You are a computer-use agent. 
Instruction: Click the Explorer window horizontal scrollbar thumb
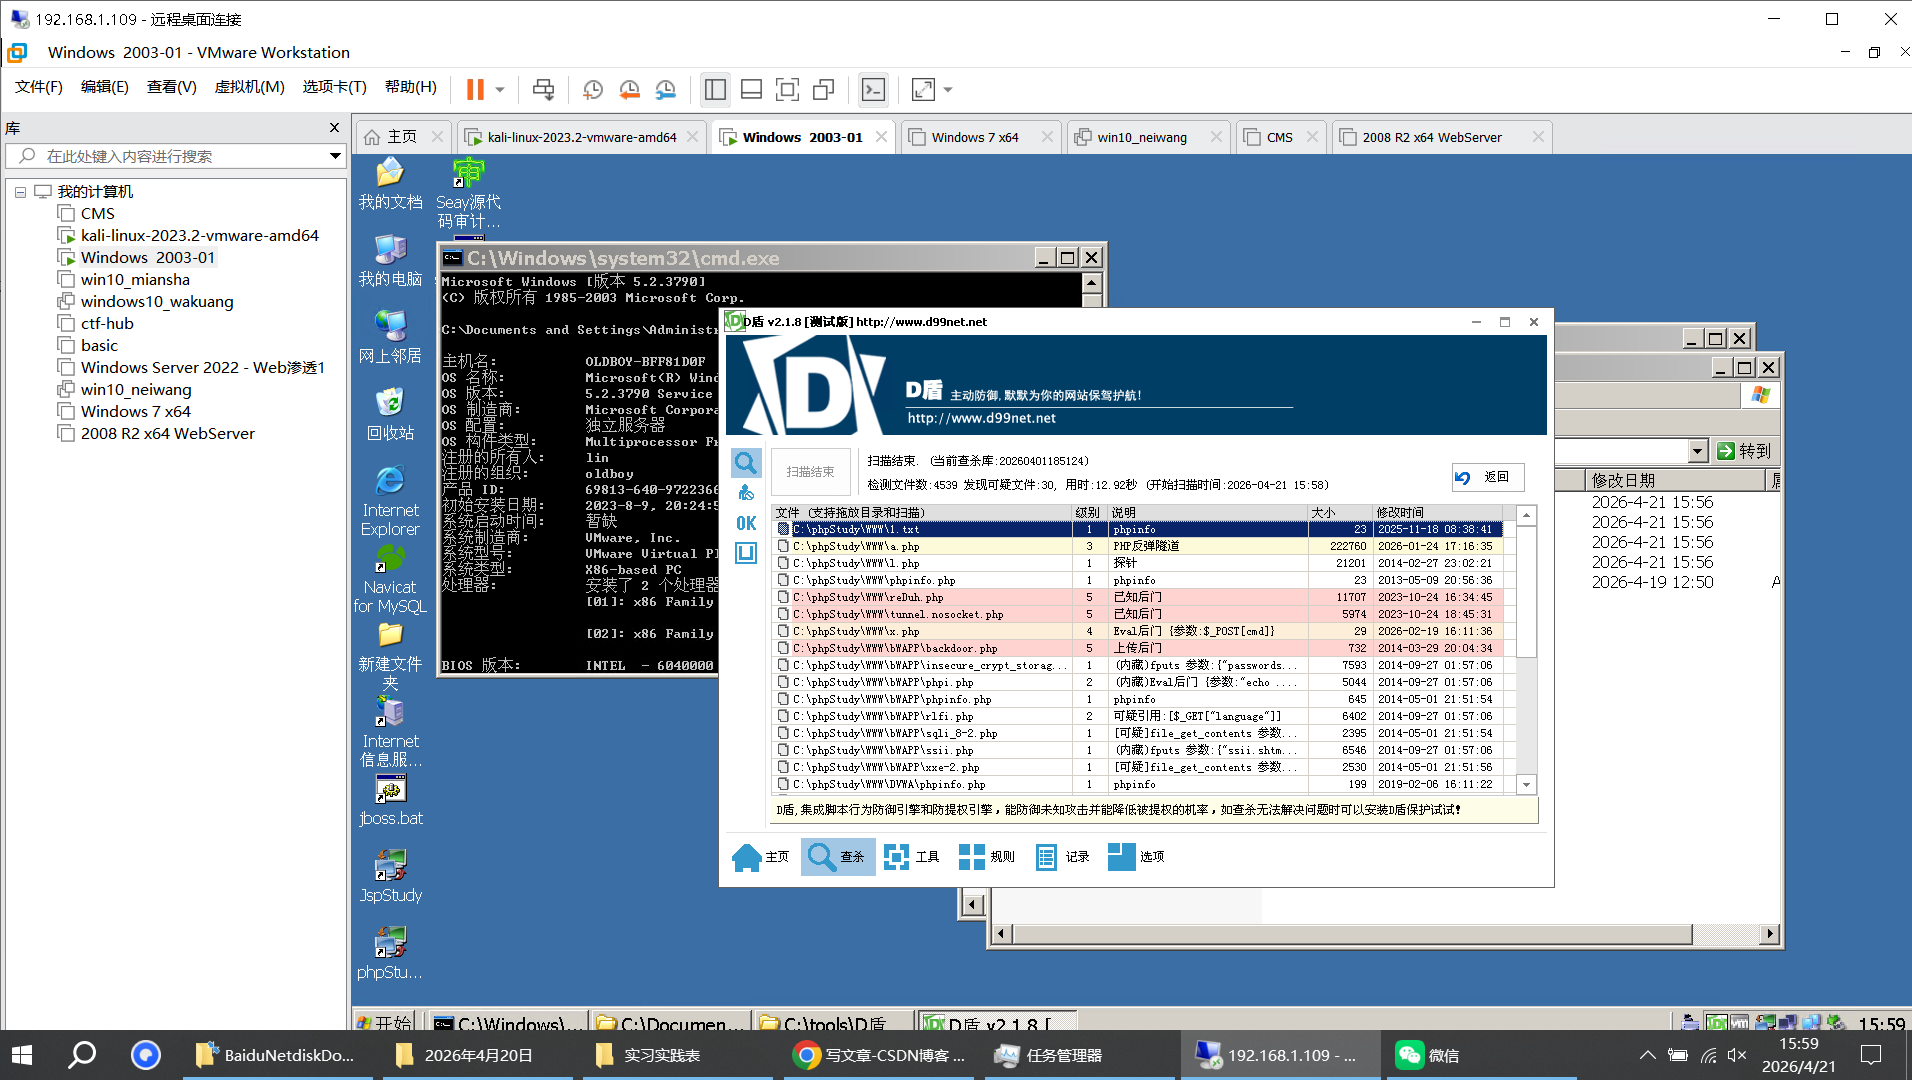click(x=1352, y=934)
